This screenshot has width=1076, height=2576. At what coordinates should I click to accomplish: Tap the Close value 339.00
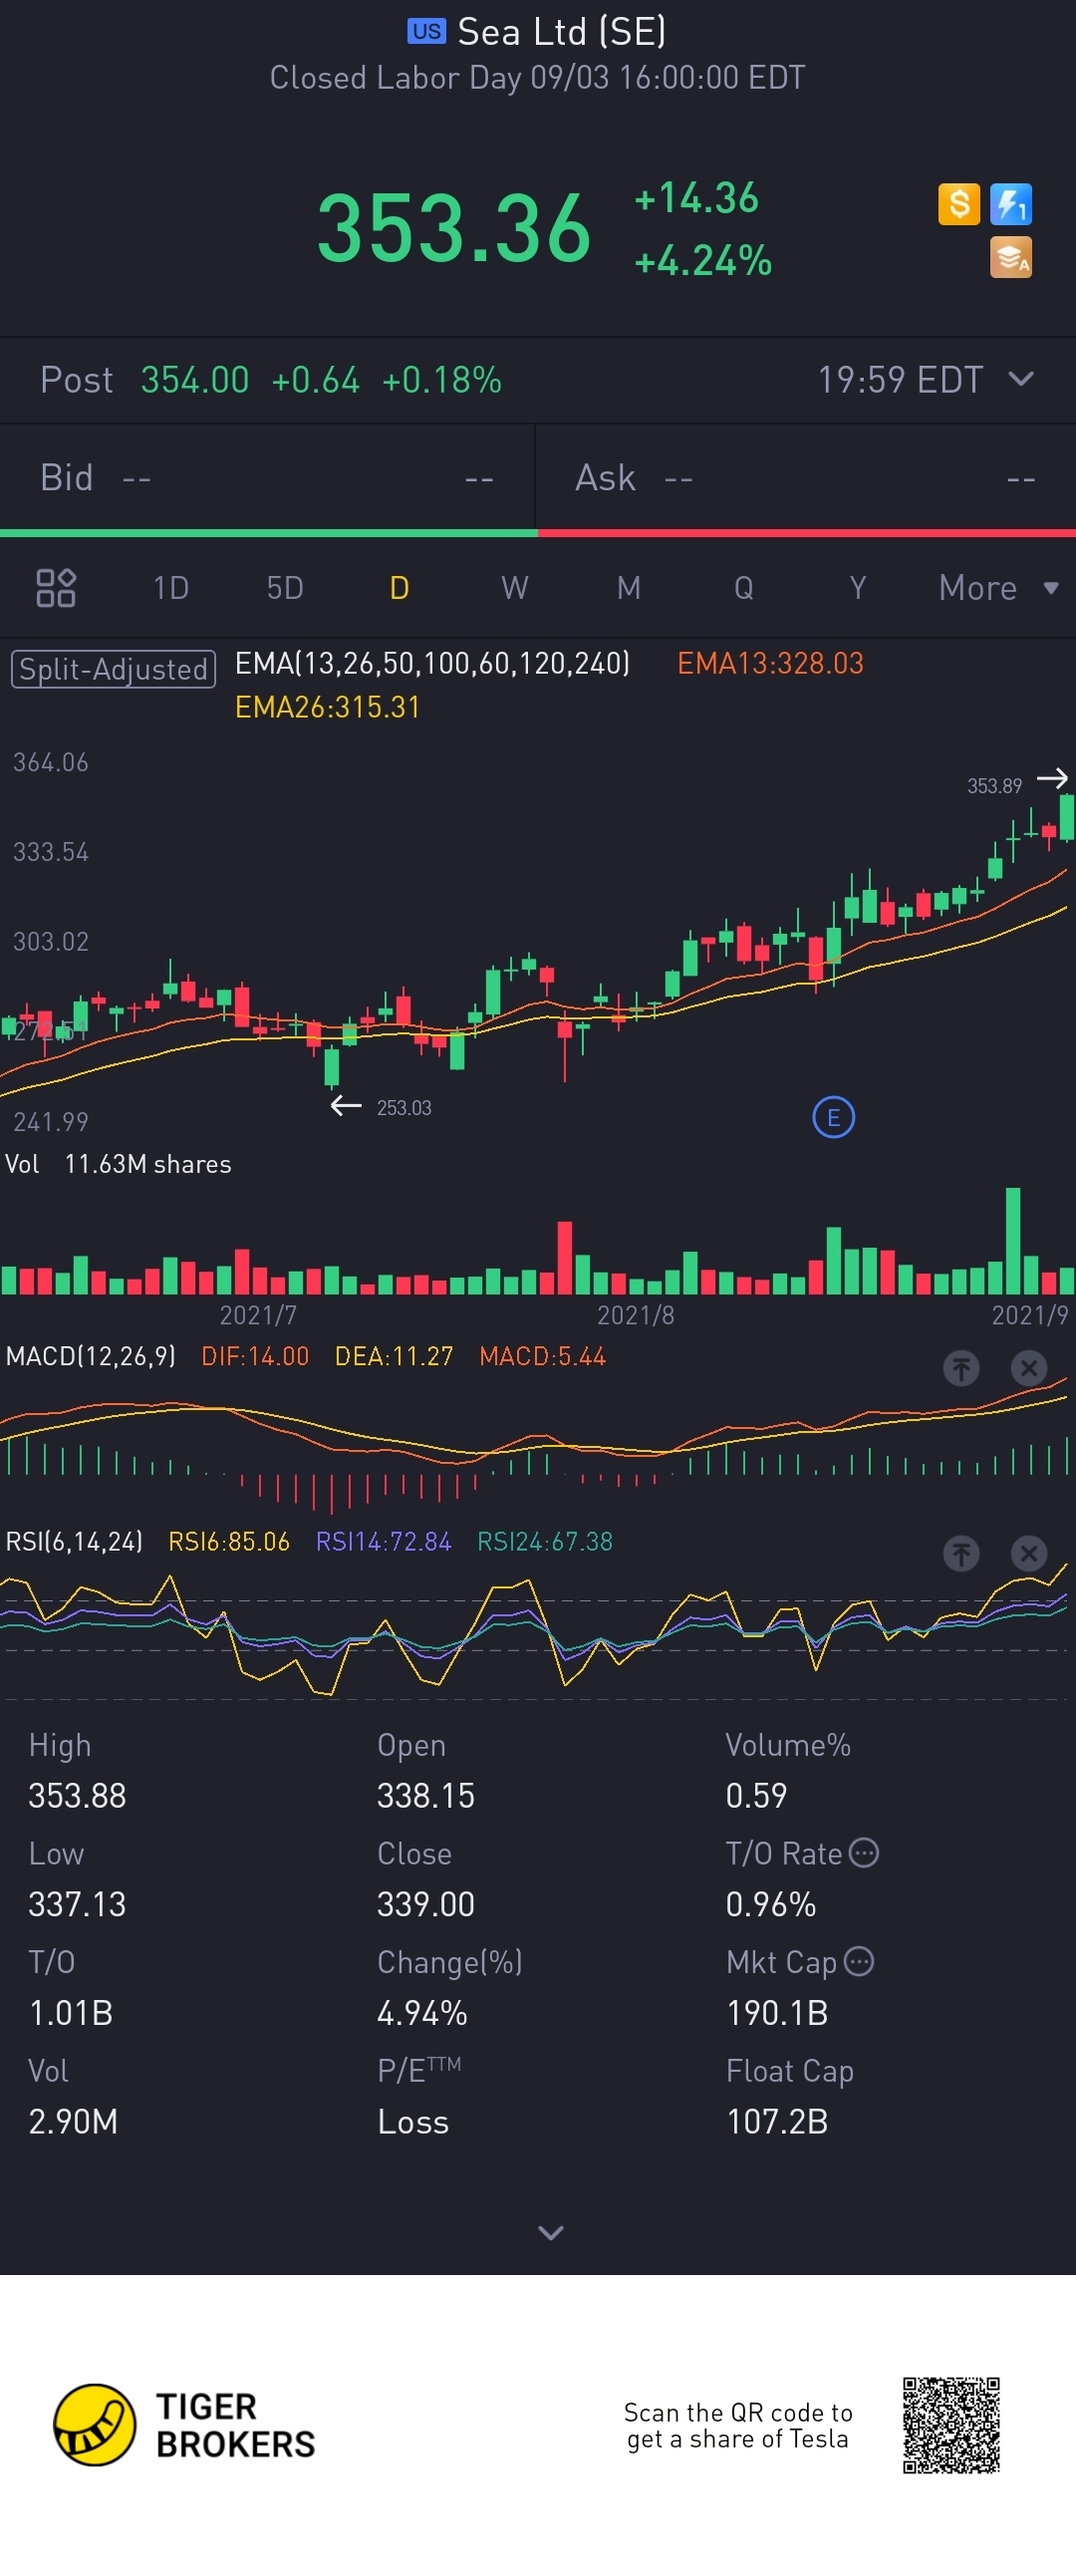pos(425,1903)
